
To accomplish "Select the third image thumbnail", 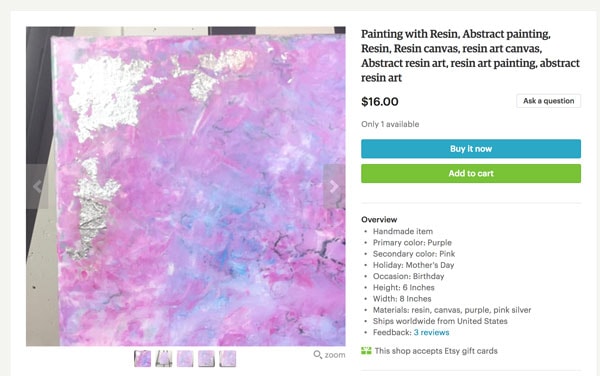I will (185, 359).
